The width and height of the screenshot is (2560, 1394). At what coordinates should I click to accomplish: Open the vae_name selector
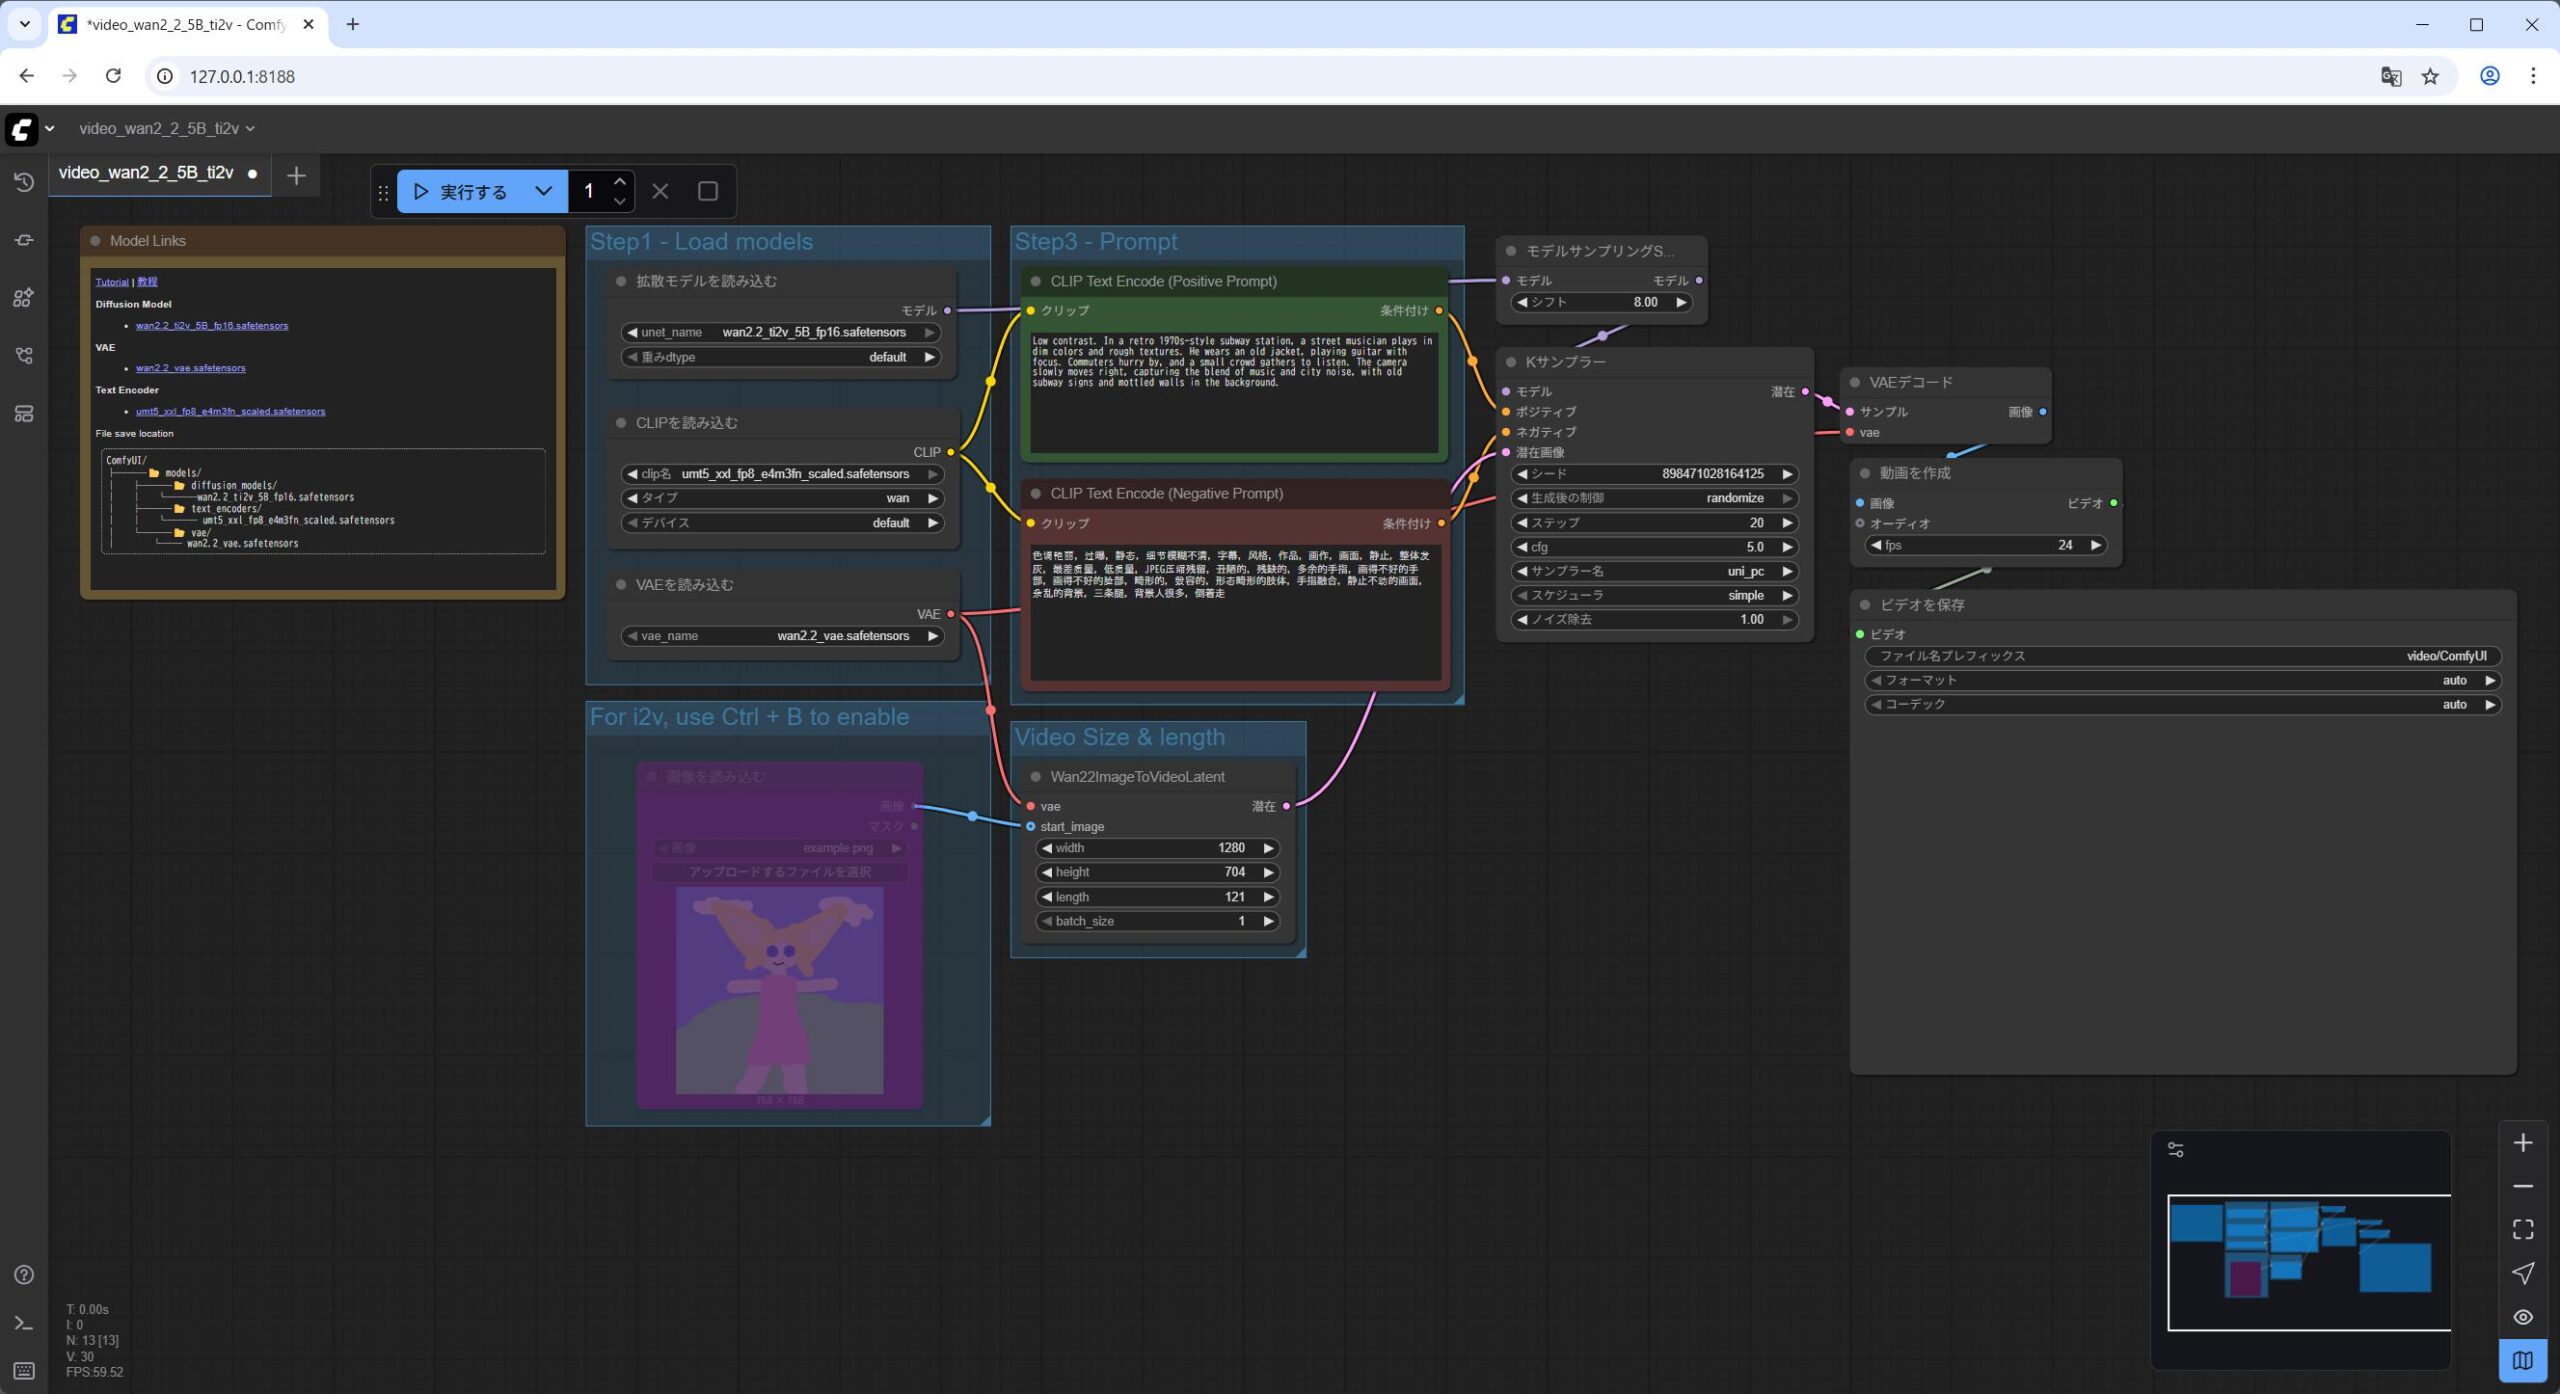tap(783, 636)
